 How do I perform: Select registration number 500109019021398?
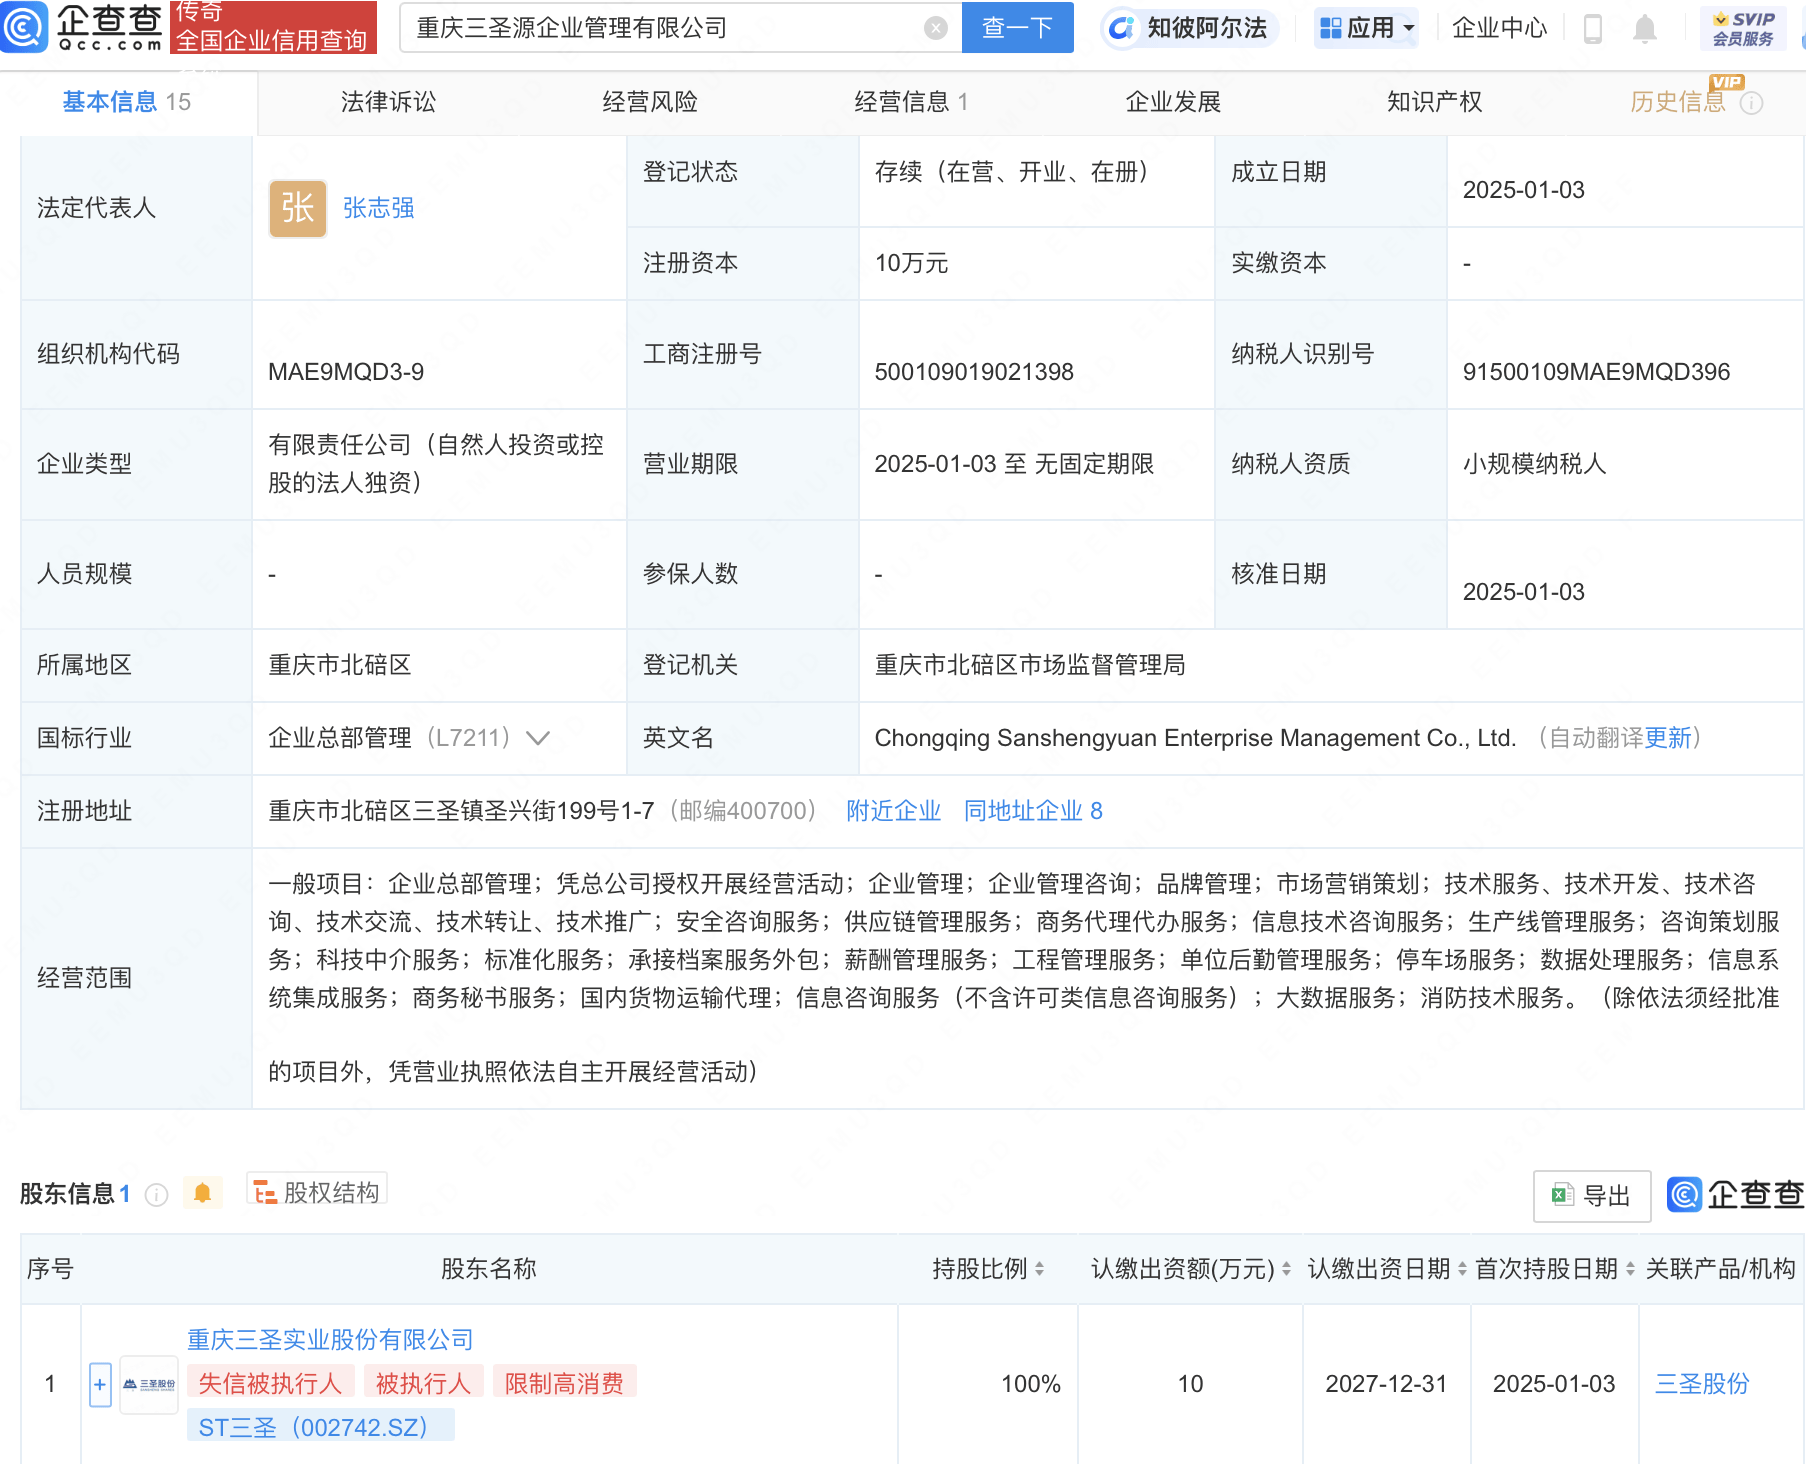(x=974, y=372)
